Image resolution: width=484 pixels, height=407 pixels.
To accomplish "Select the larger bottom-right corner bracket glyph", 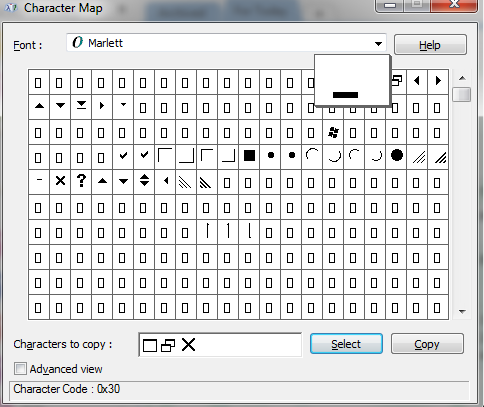I will pos(186,156).
